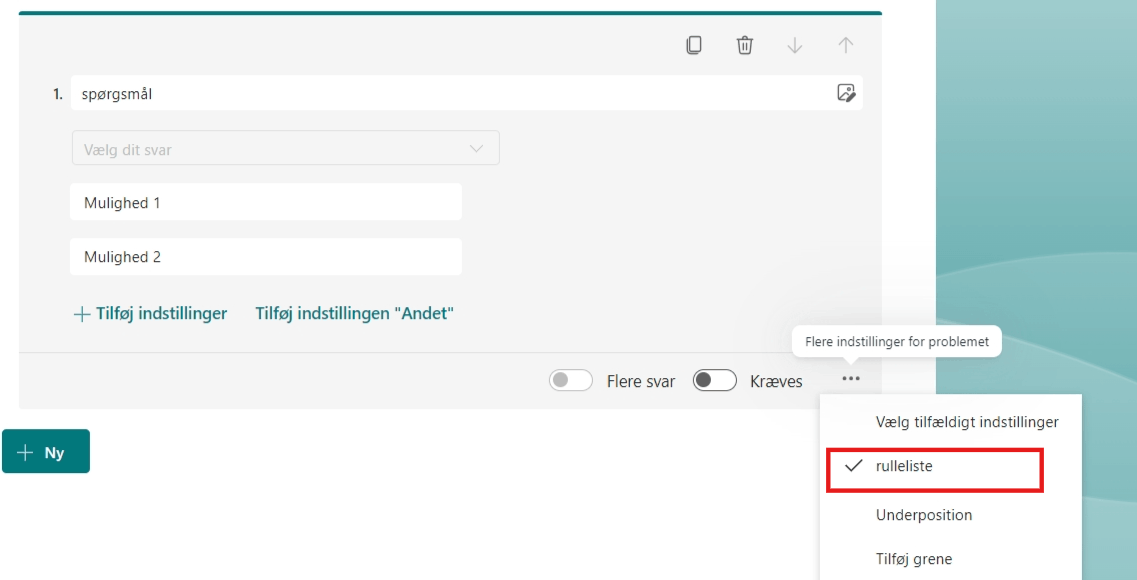Toggle the Kræves required switch

715,381
